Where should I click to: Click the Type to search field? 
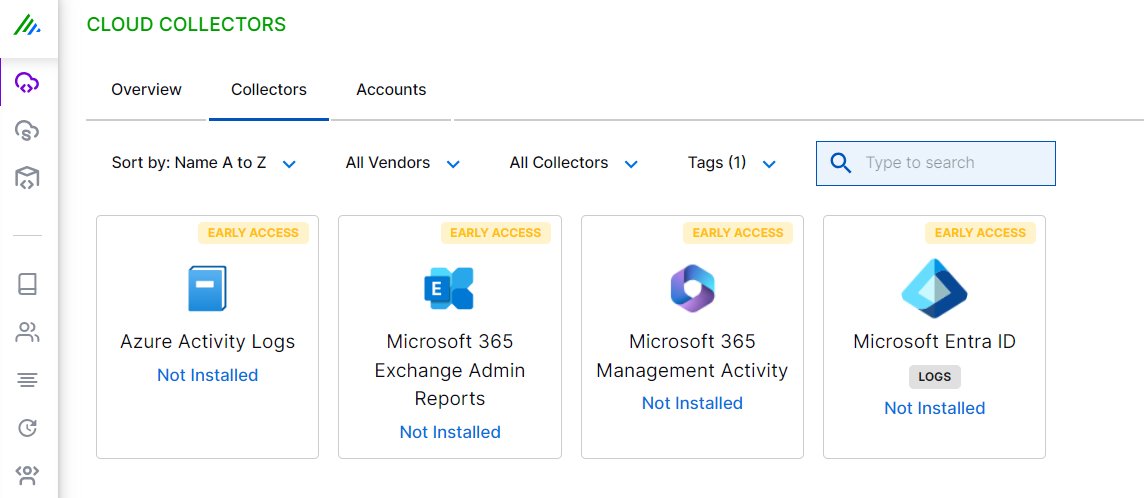click(952, 163)
